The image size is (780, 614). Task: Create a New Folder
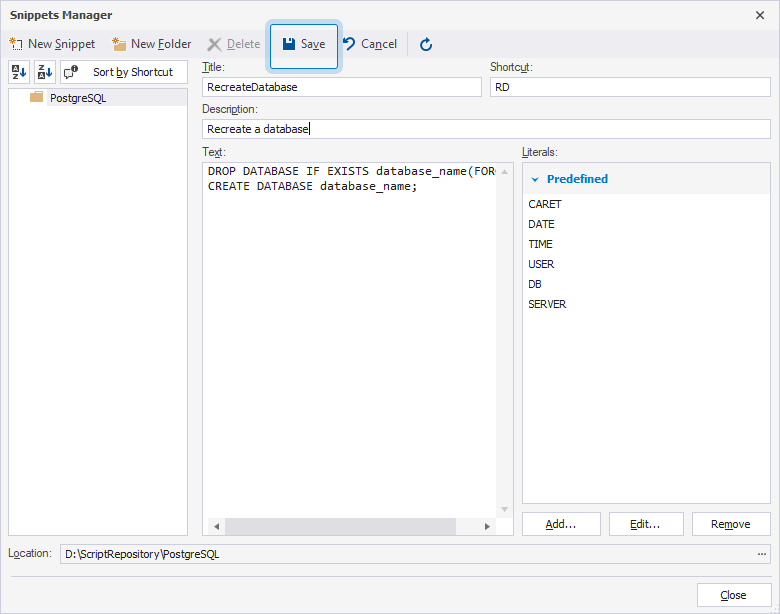pyautogui.click(x=152, y=44)
